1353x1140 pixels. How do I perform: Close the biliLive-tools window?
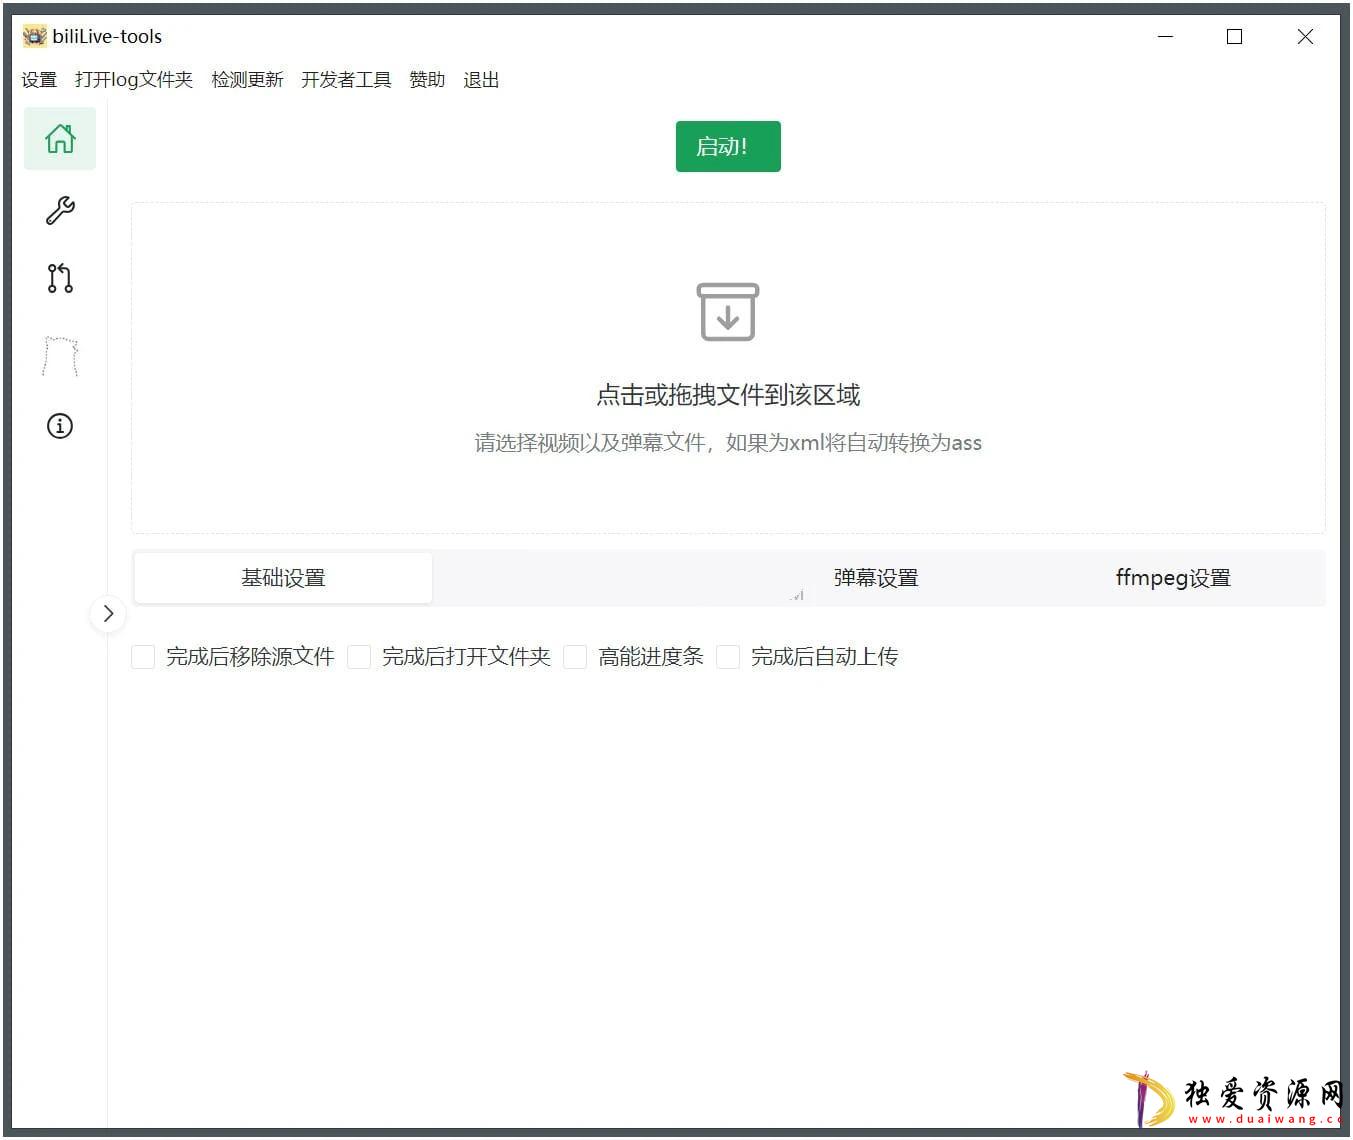click(x=1305, y=37)
